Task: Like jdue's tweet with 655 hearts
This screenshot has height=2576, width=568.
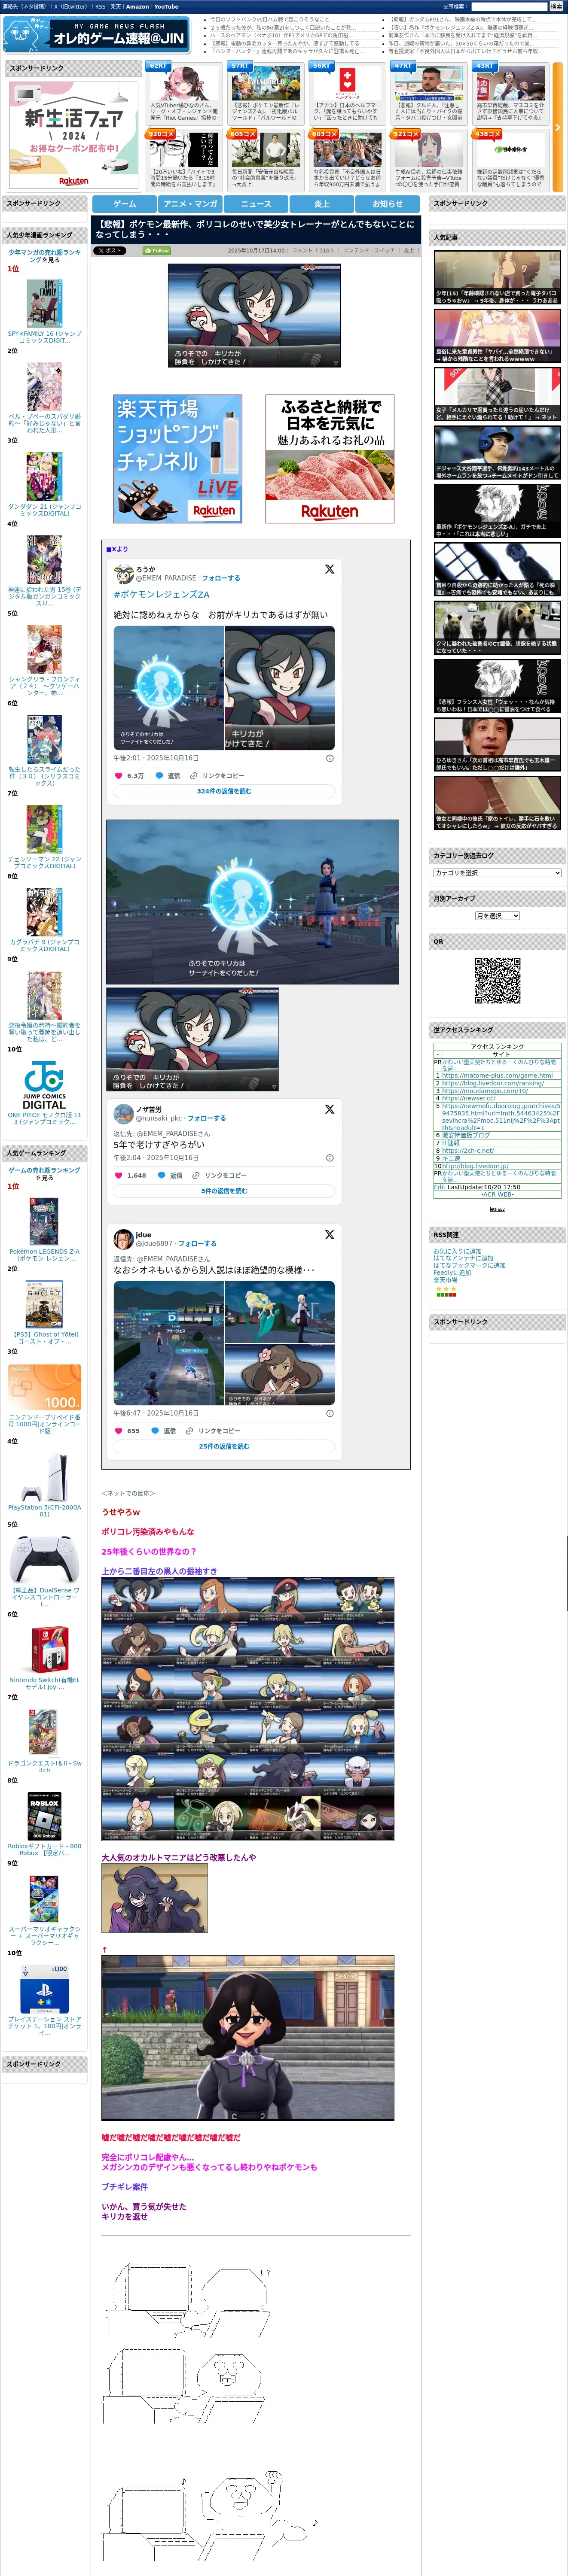Action: click(x=119, y=1431)
